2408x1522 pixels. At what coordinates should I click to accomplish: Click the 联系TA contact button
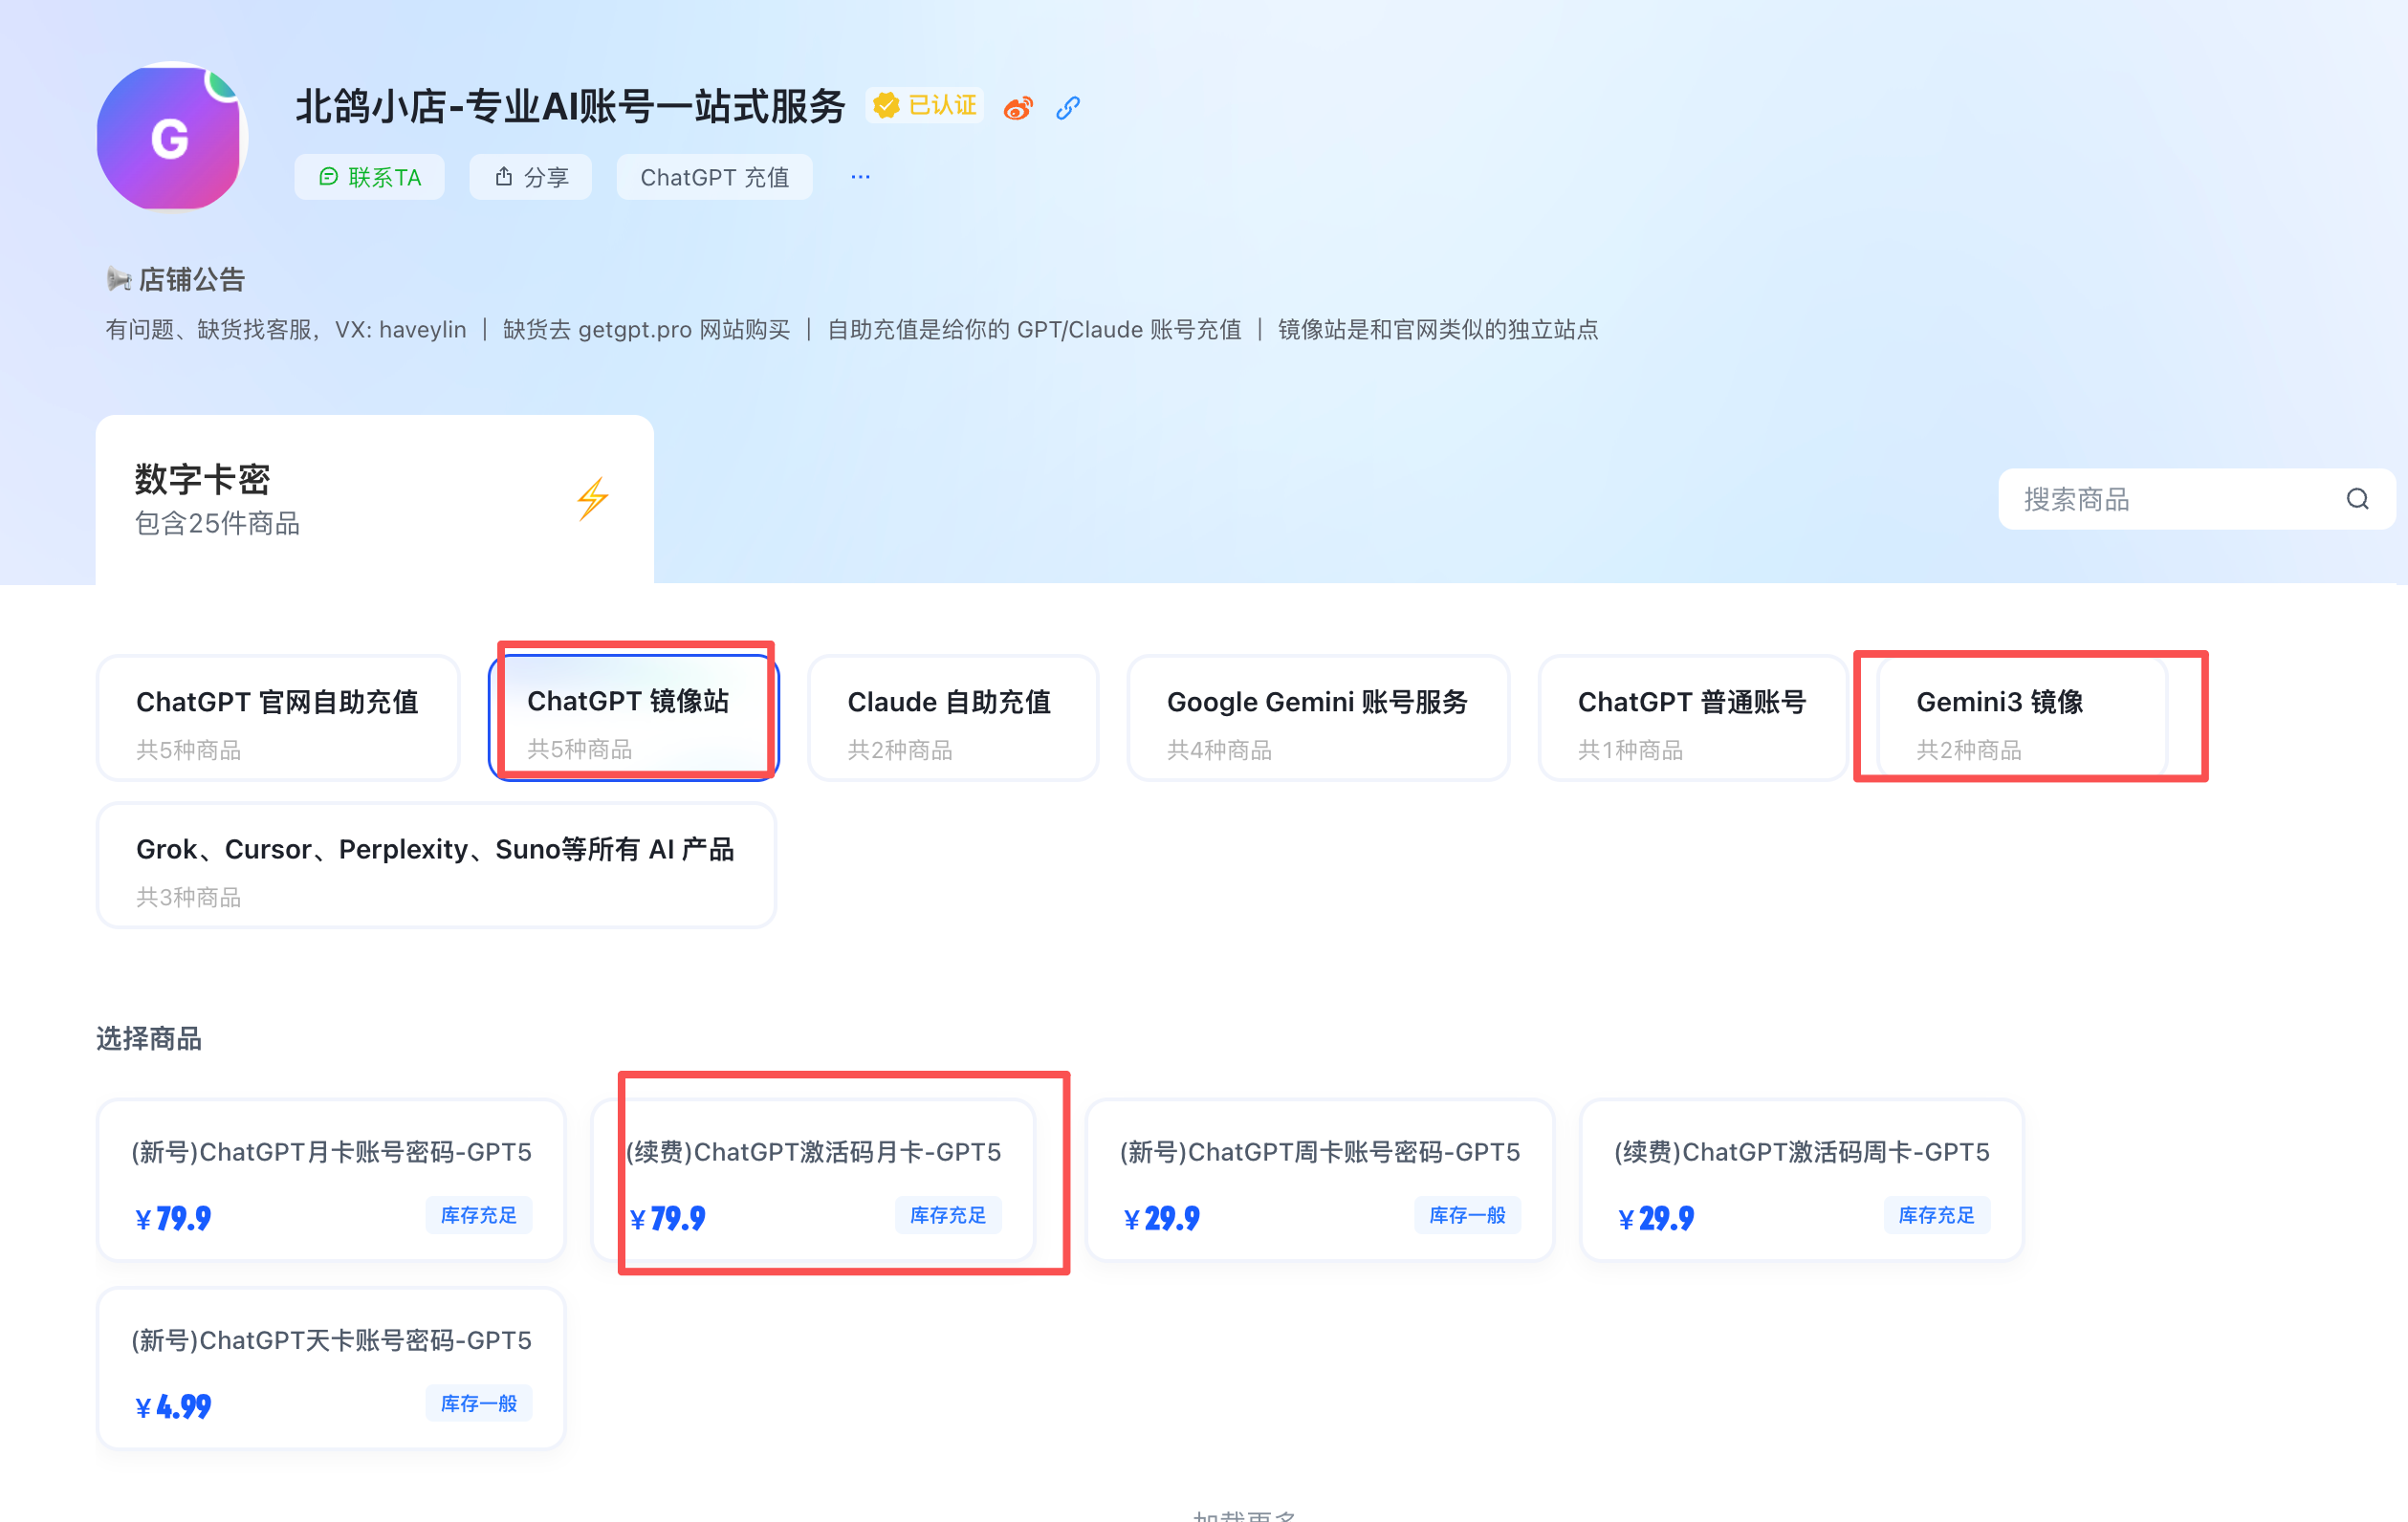369,177
